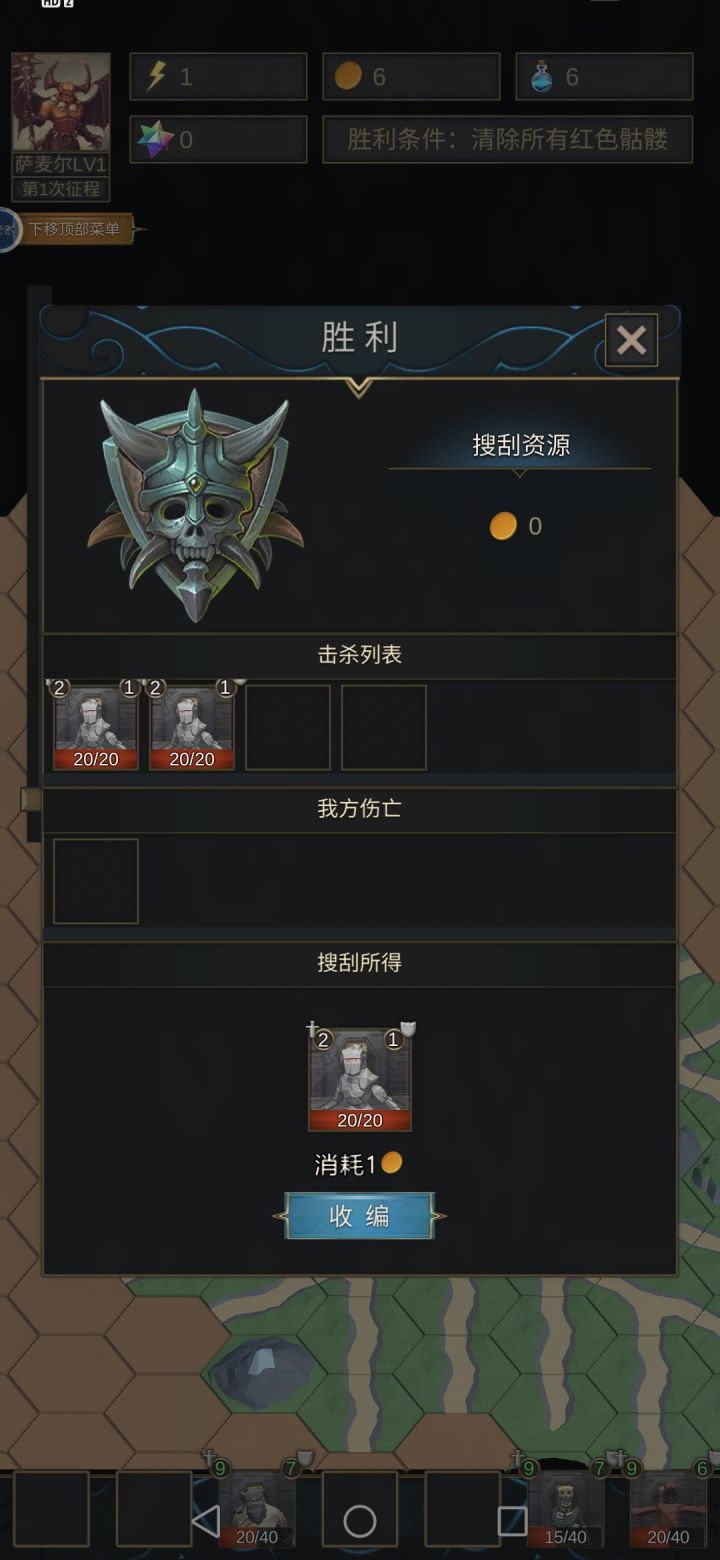Click the 第1次征程 expedition label

(x=61, y=189)
